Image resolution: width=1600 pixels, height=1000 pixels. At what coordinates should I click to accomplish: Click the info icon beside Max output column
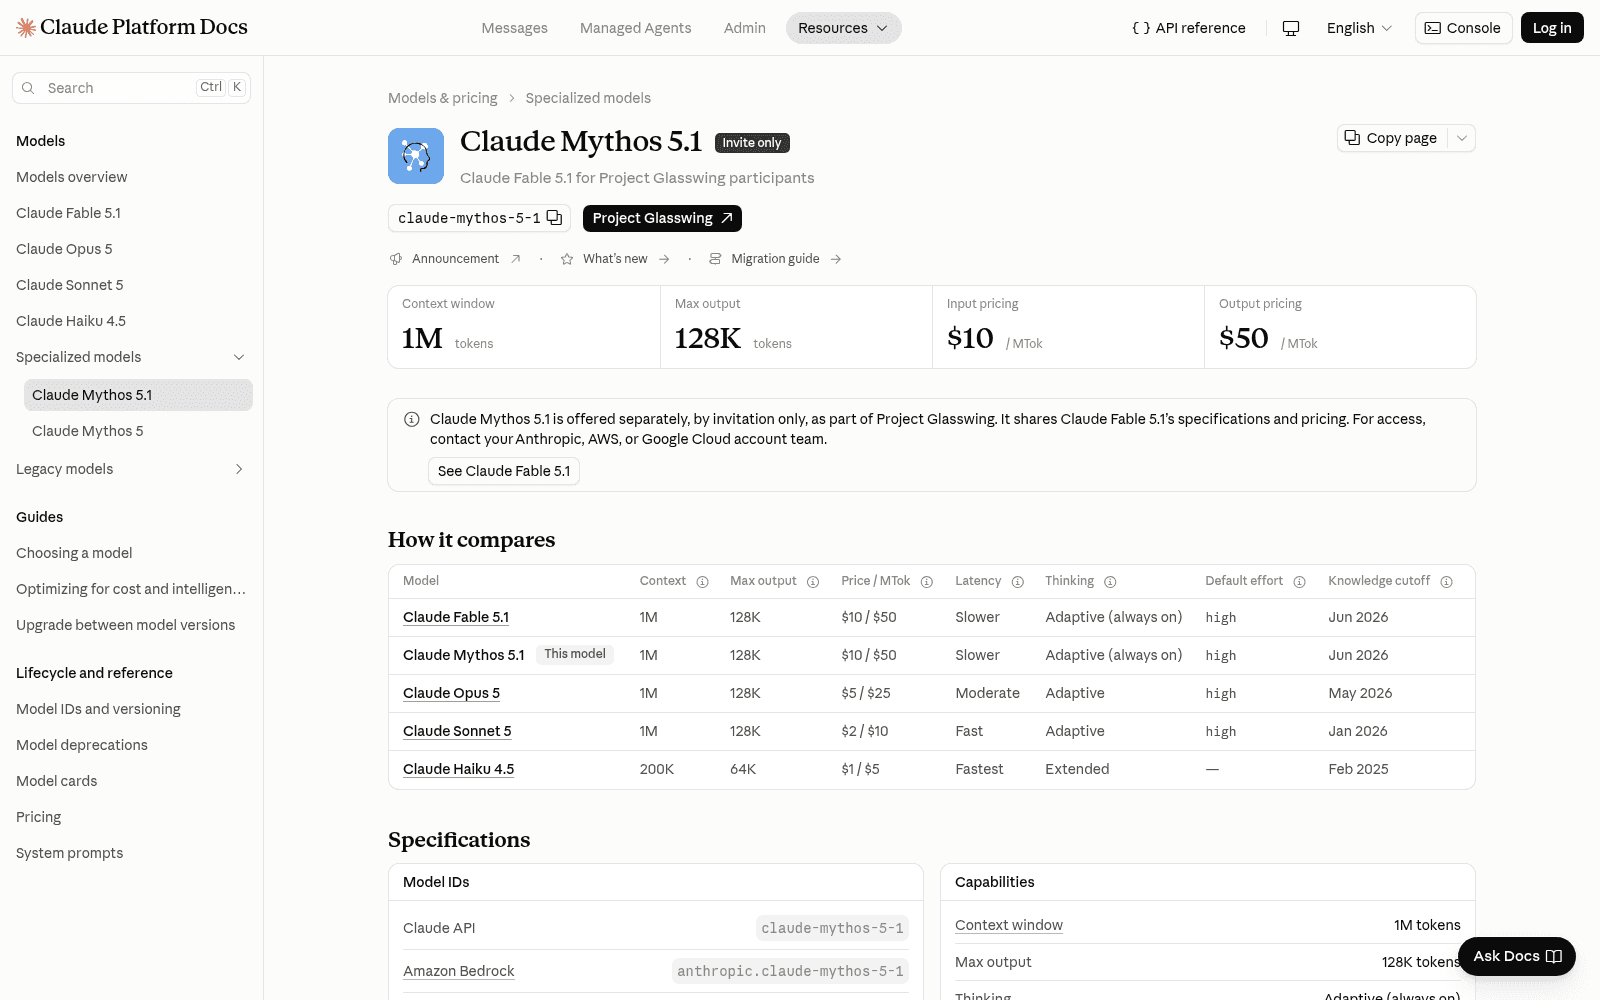[813, 582]
